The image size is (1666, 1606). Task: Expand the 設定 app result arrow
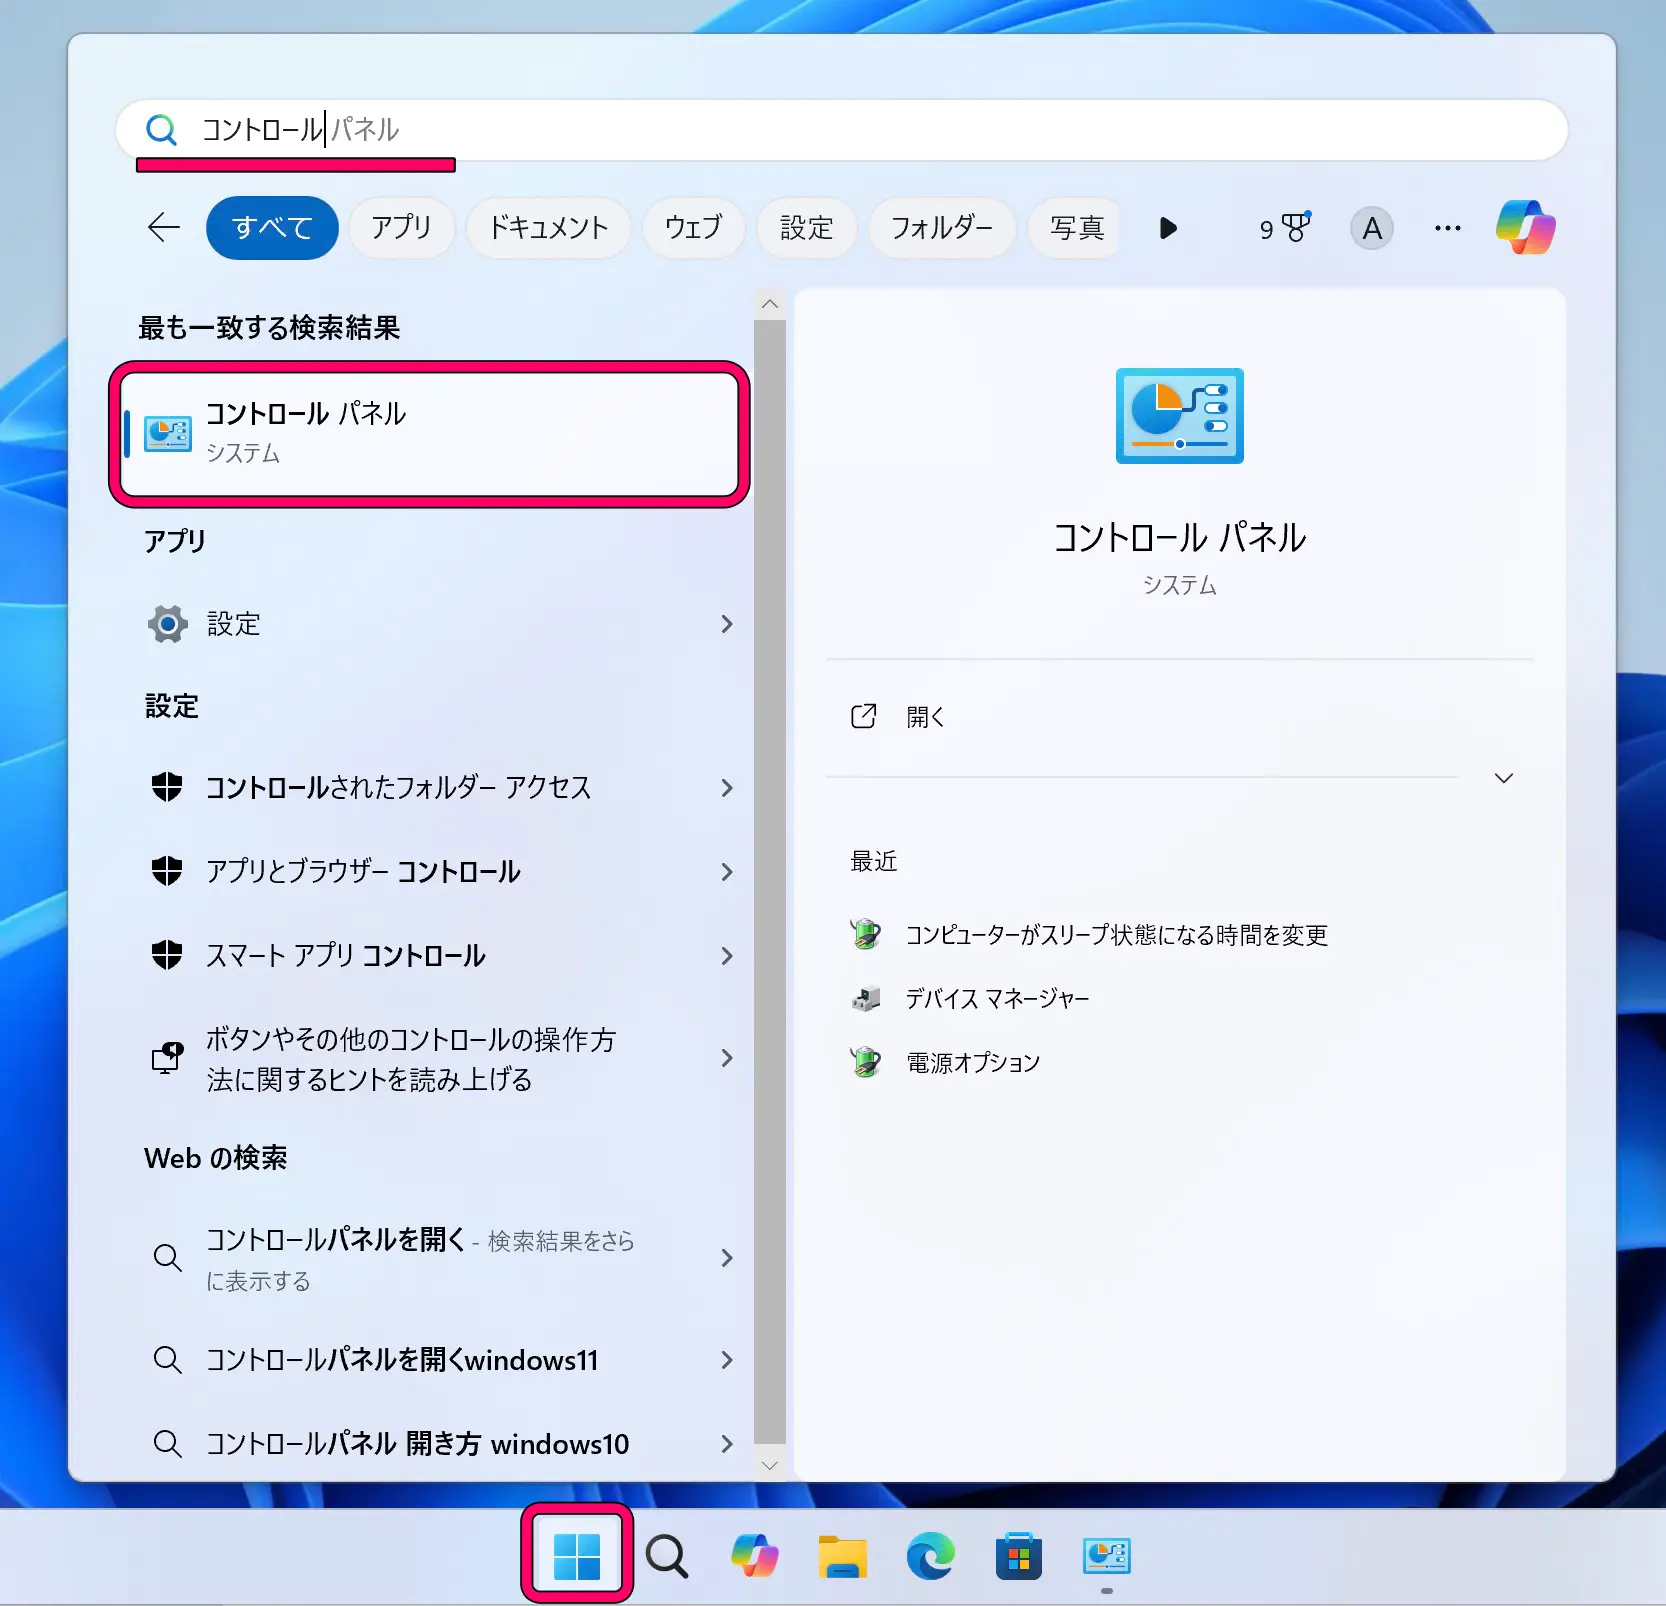(x=727, y=624)
